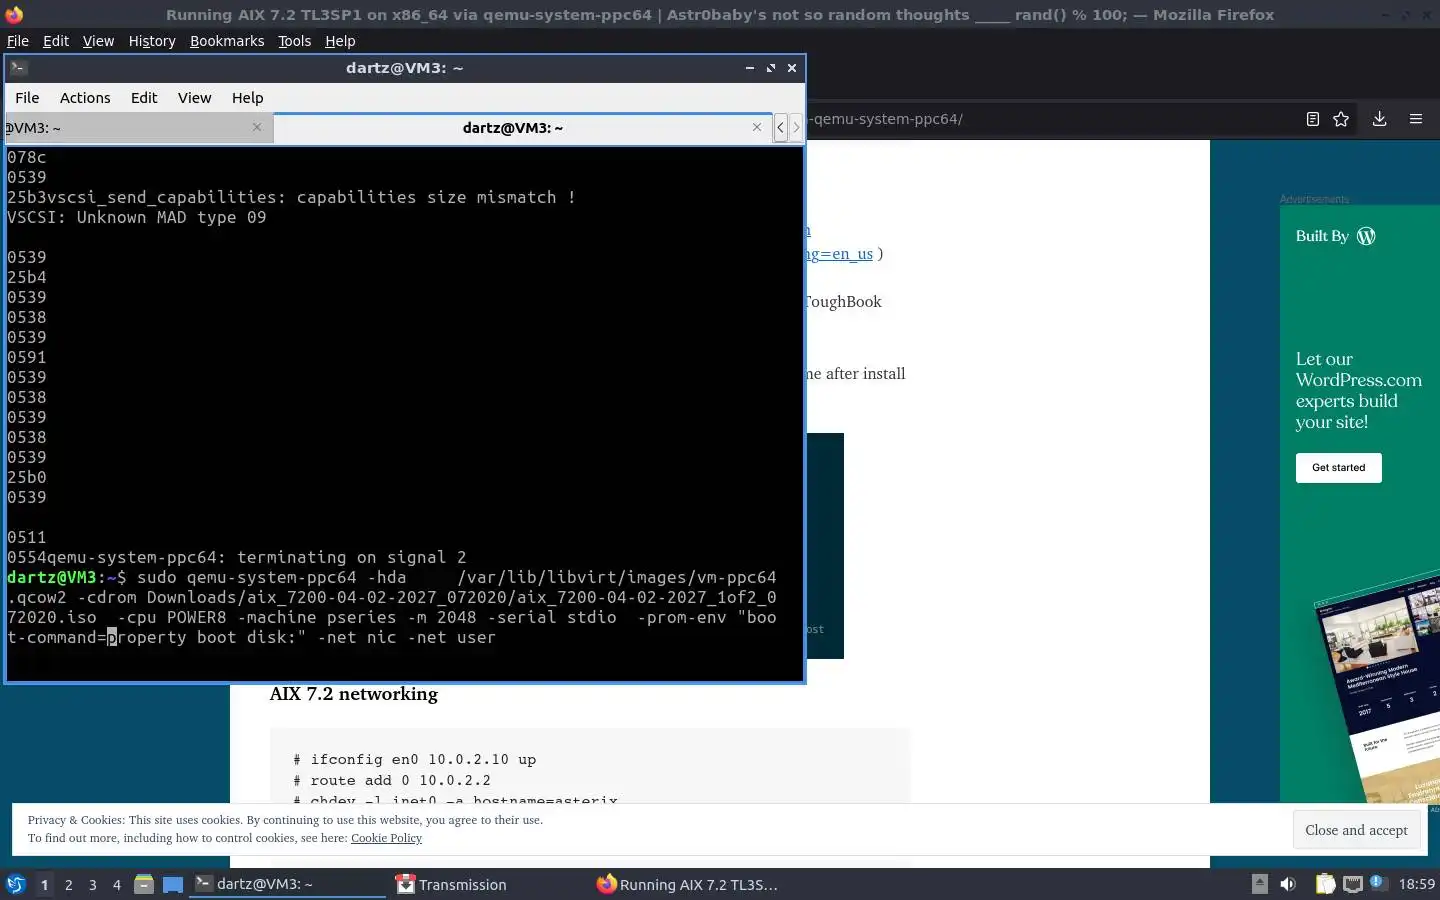Bookmark this page with the star icon
Screen dimensions: 1440x900
[x=1341, y=119]
